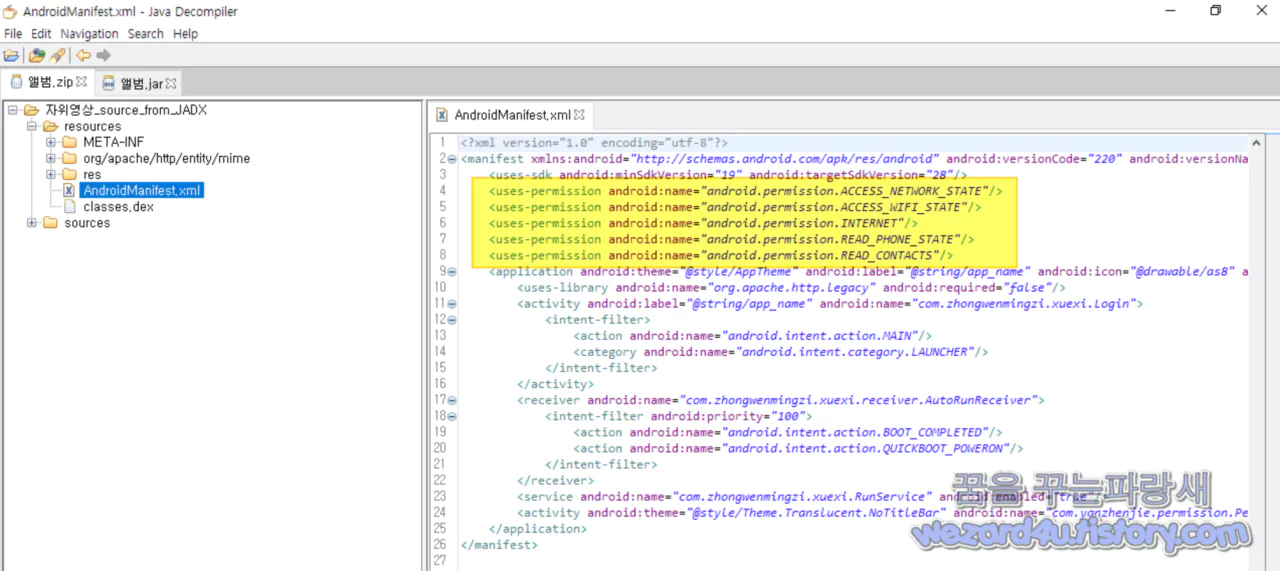
Task: Maximize the Java Decompiler window
Action: point(1216,11)
